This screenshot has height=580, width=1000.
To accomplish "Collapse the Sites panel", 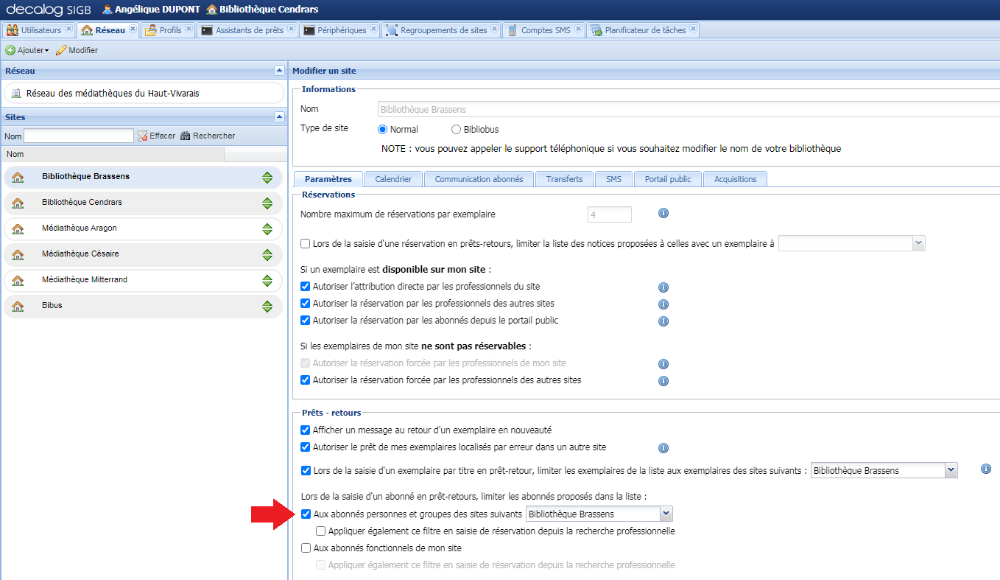I will point(279,117).
